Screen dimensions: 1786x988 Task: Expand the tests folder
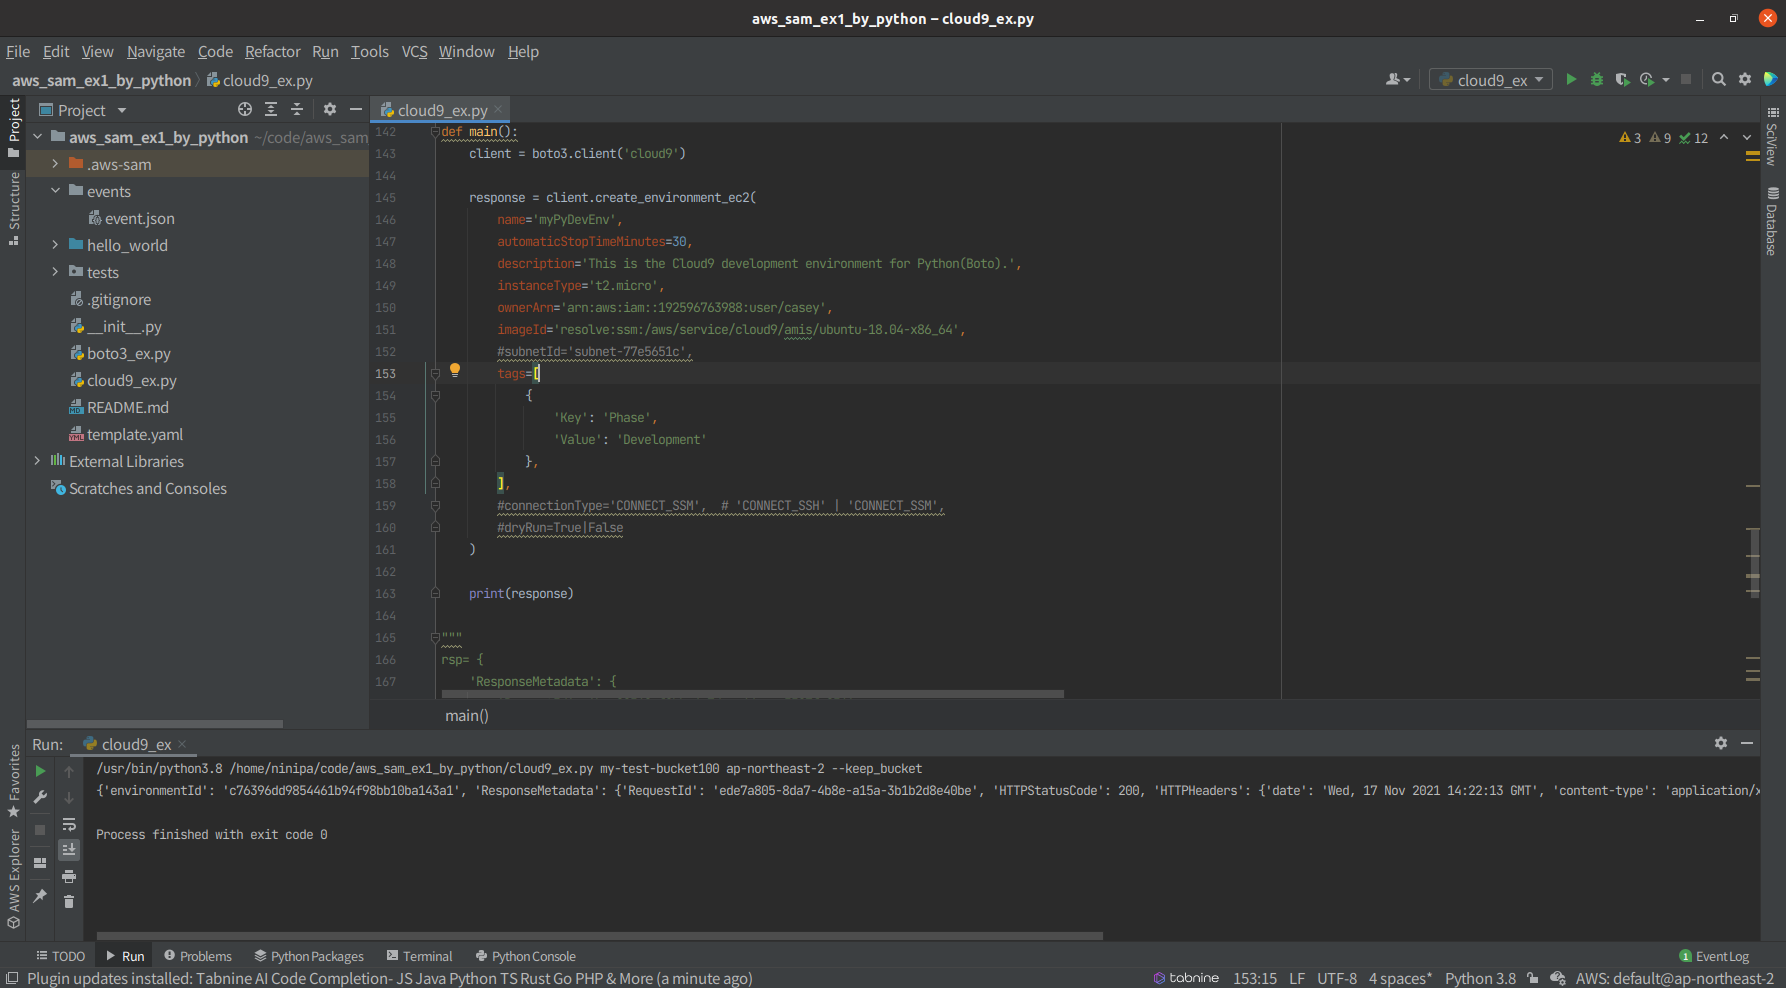pos(56,272)
